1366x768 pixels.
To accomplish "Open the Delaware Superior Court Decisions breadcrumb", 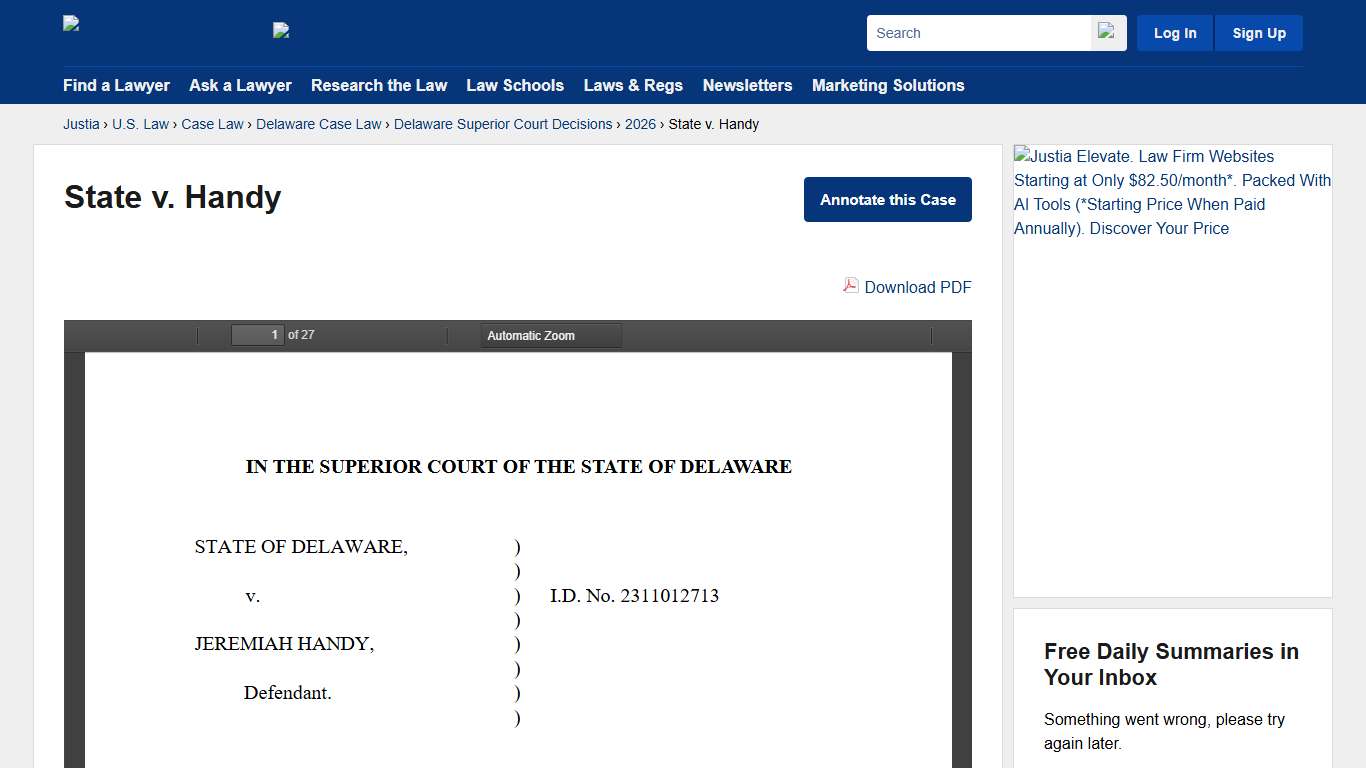I will click(x=502, y=124).
